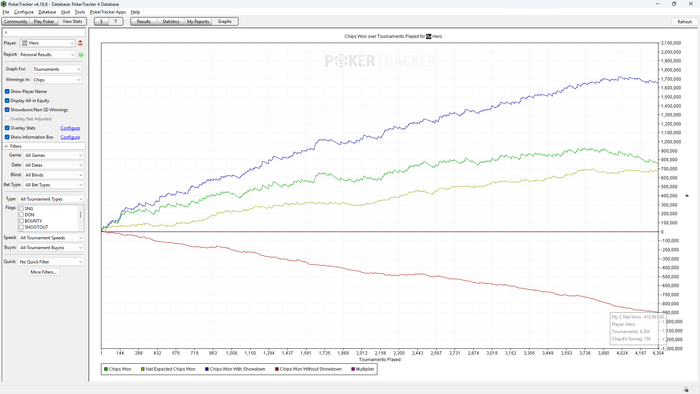Toggle Show Player Name checkbox

7,91
